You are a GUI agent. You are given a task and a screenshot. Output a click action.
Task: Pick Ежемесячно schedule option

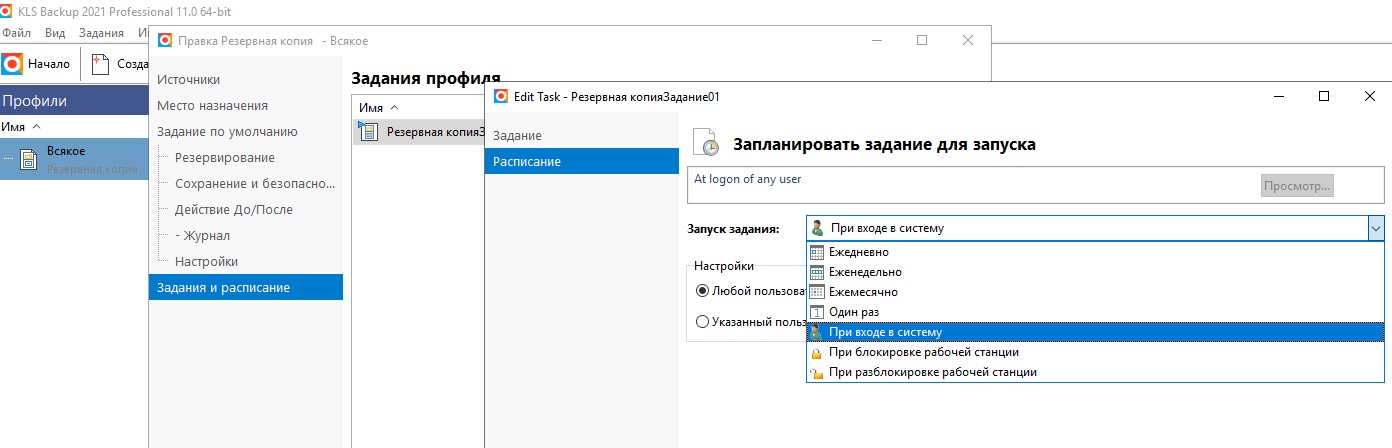pos(862,292)
